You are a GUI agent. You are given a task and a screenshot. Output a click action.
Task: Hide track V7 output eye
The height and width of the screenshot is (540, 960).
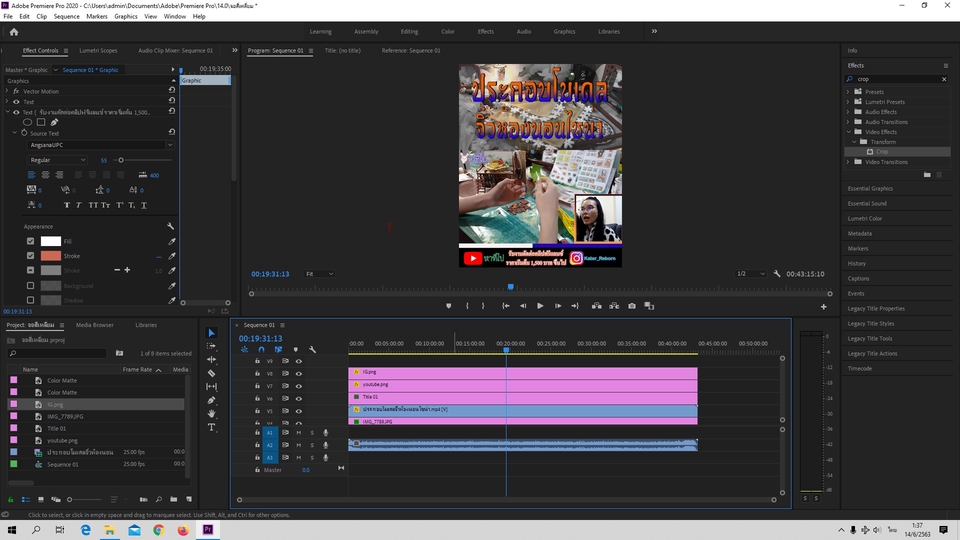(x=299, y=386)
